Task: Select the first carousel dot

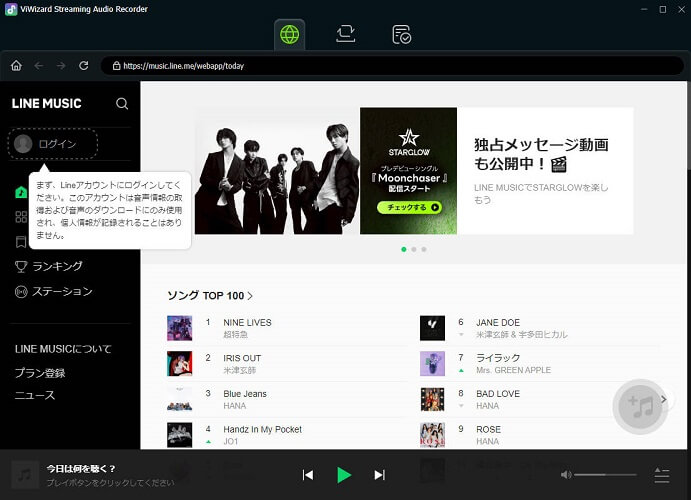Action: tap(404, 249)
